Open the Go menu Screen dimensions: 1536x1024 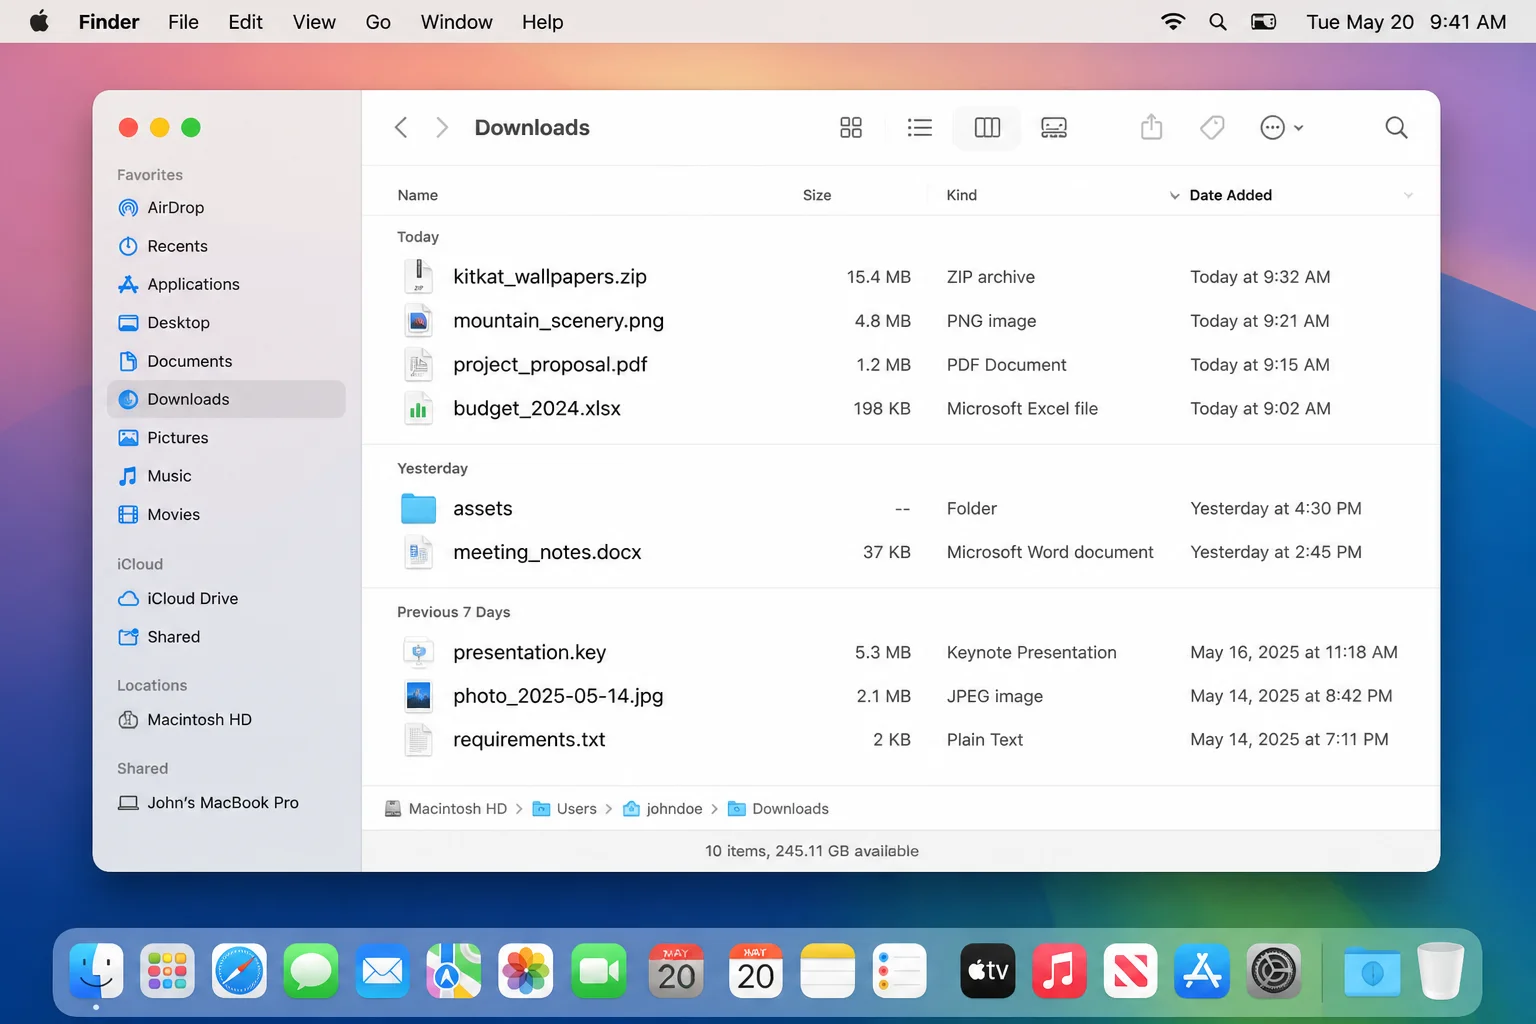pos(378,22)
